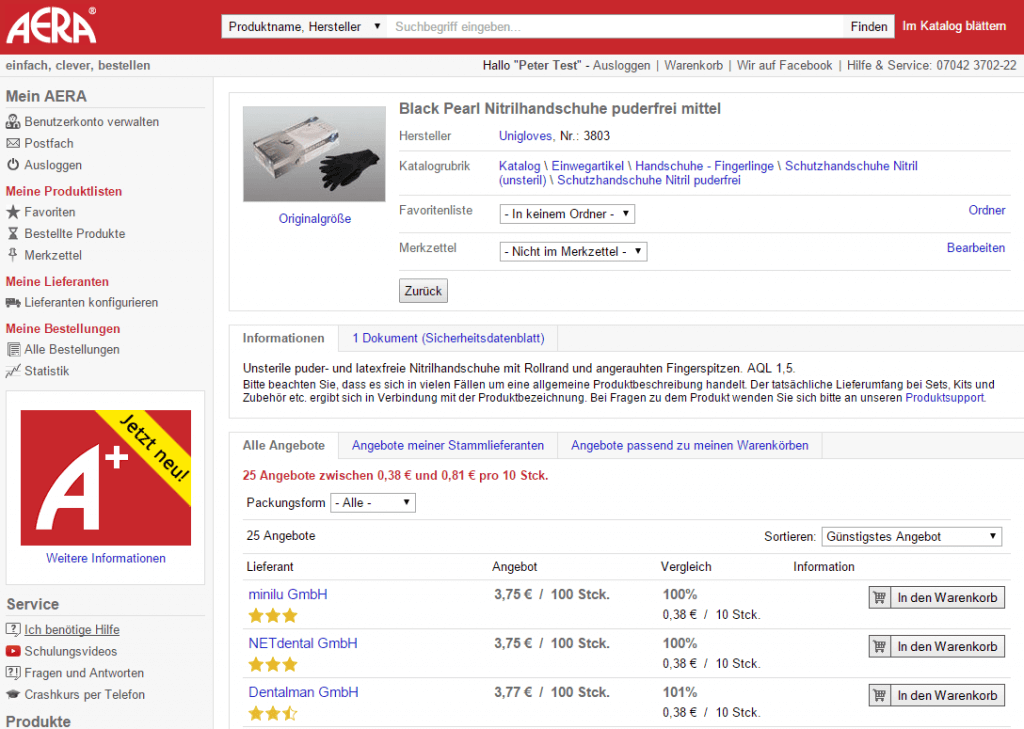Click the truck icon beside Lieferanten konfigurieren
Image resolution: width=1024 pixels, height=729 pixels.
(13, 303)
